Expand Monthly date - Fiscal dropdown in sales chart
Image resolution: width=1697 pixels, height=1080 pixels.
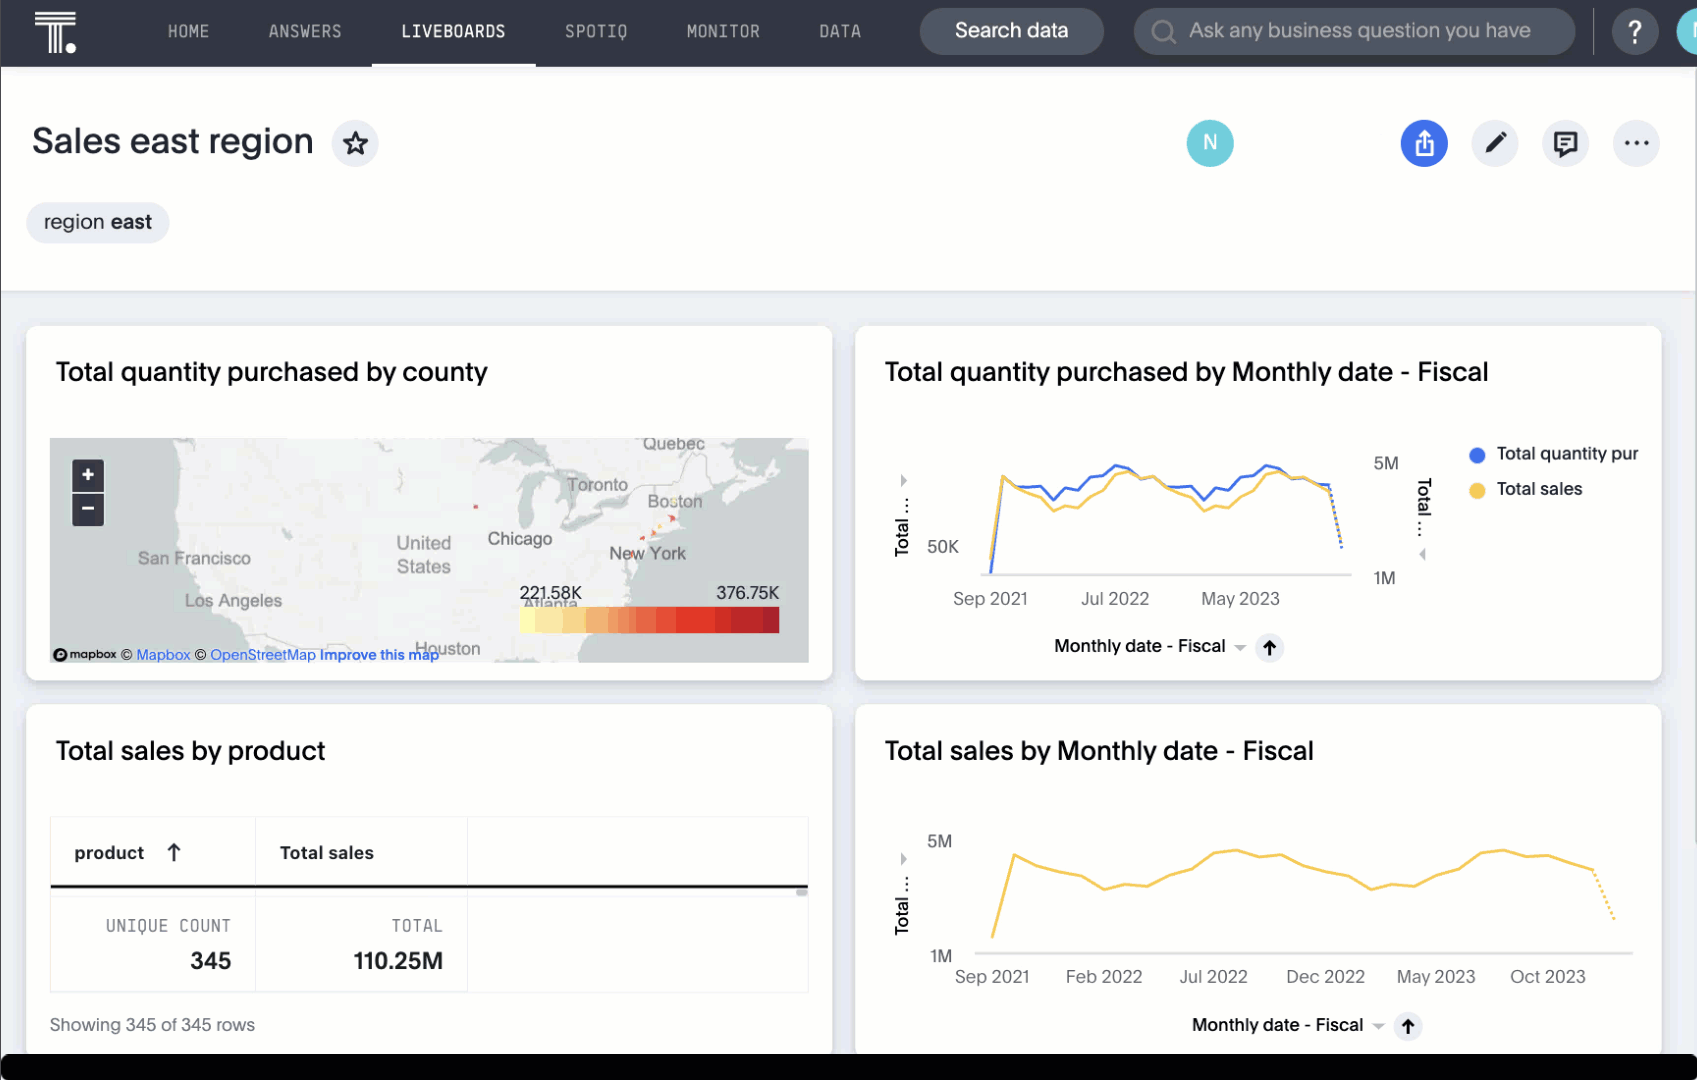[1378, 1026]
